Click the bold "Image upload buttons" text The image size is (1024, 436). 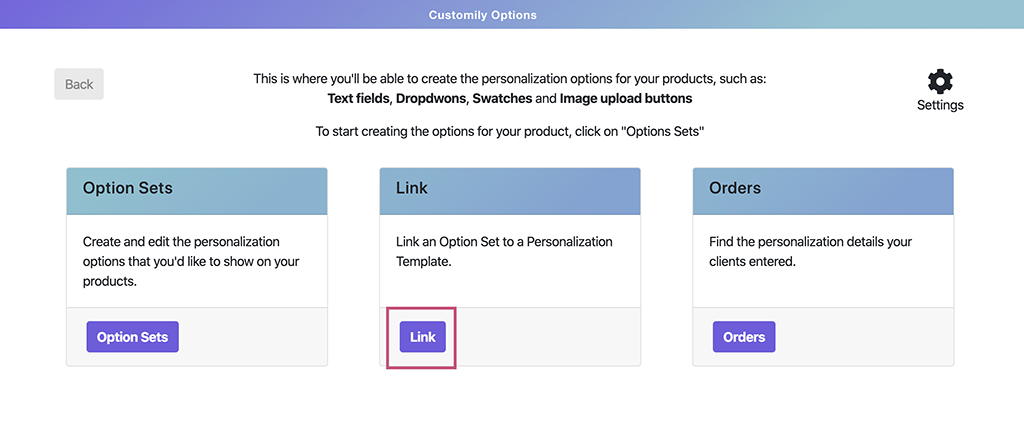point(625,99)
